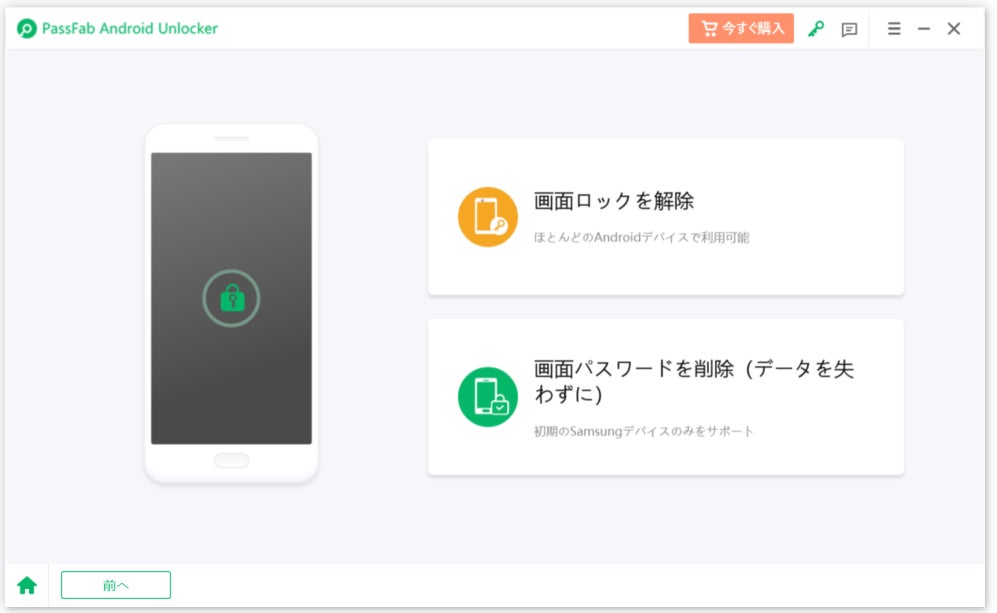
Task: Click ほとんどのAndroidデバイスで利用可能 subtitle
Action: coord(641,238)
